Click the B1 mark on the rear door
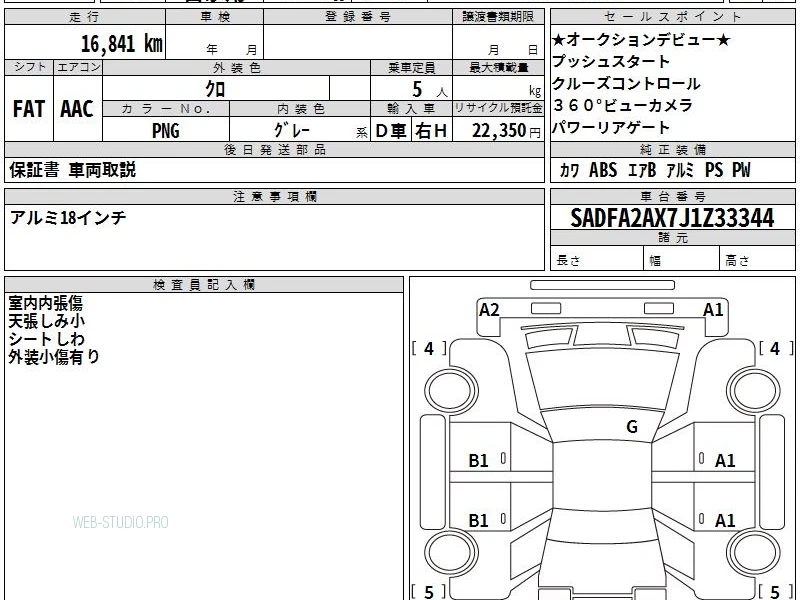 [x=479, y=520]
